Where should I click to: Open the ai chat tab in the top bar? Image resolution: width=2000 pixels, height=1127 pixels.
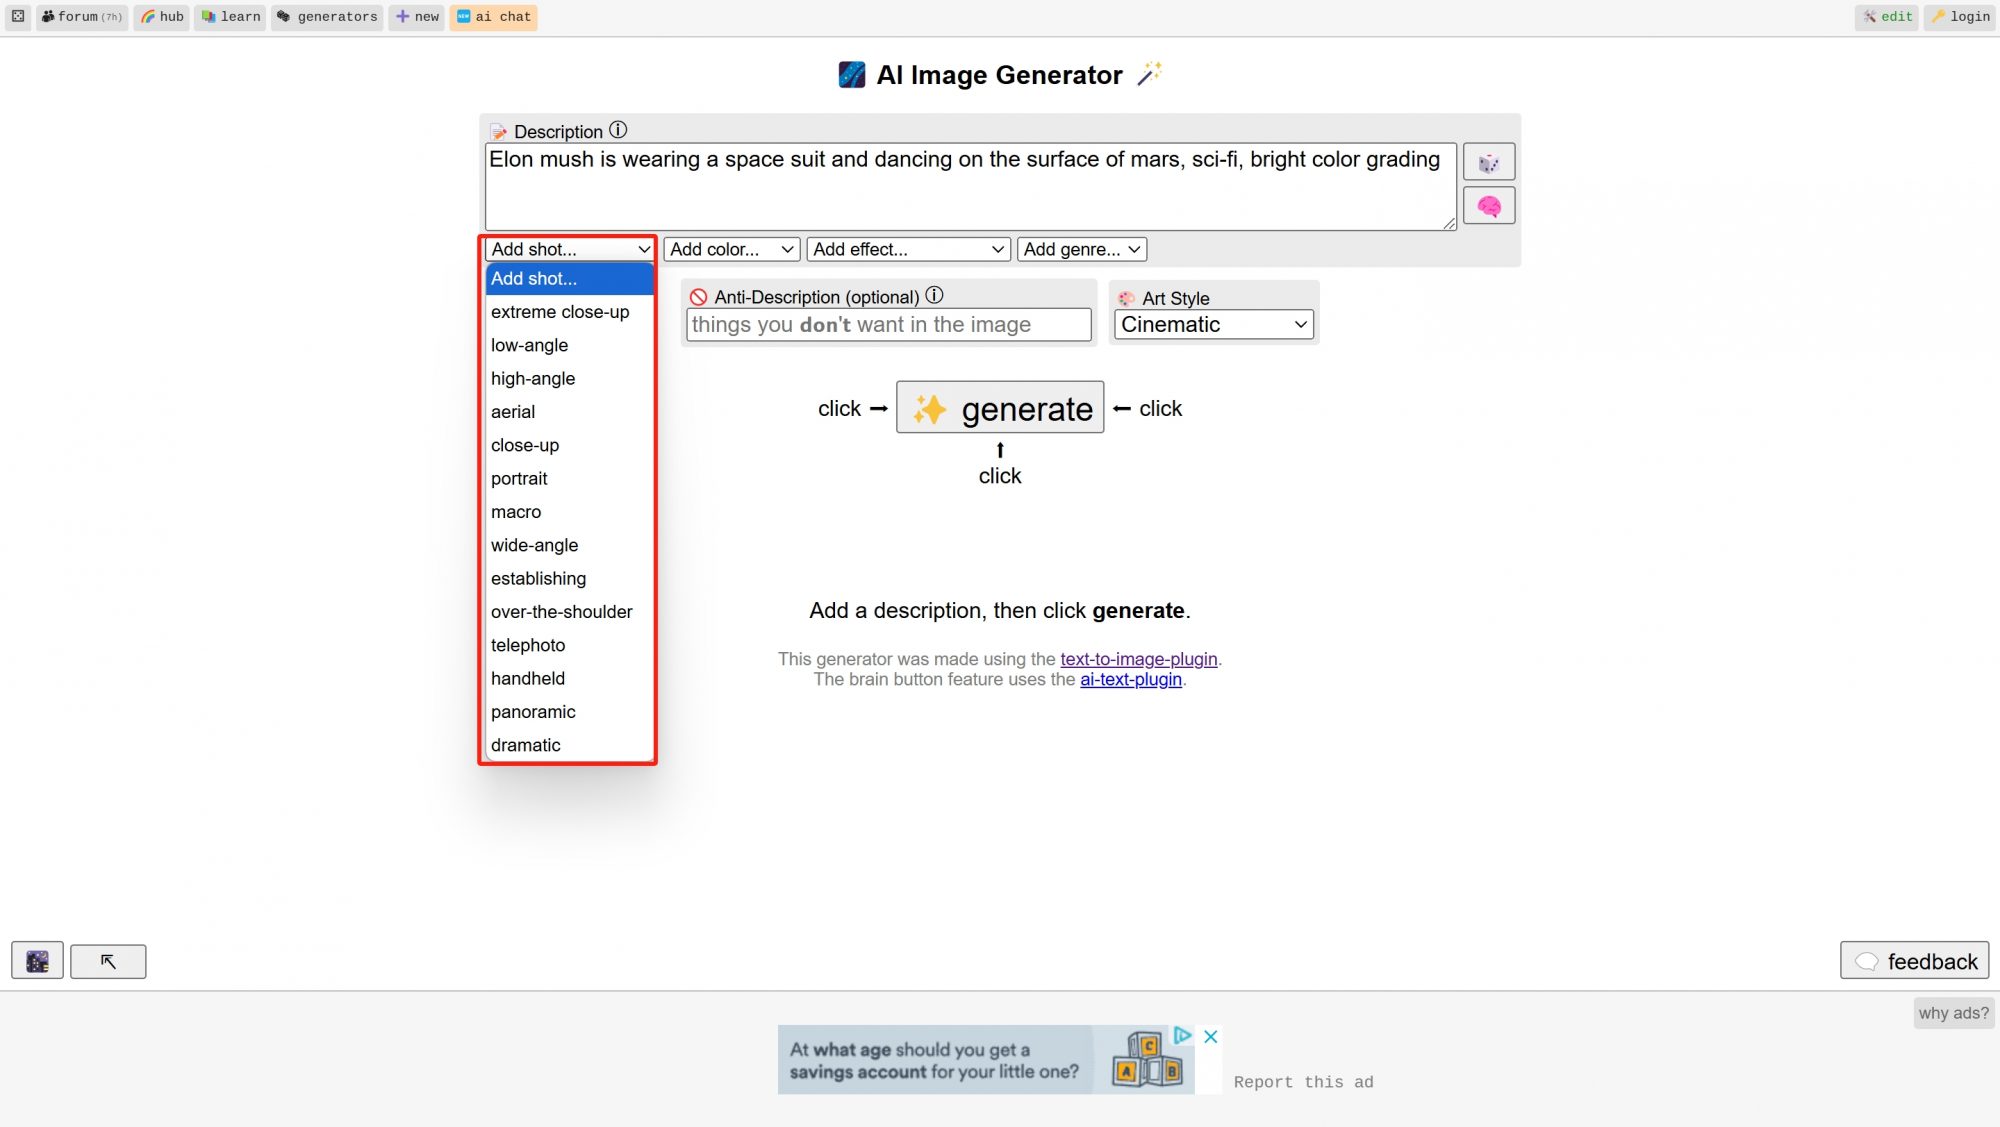(x=493, y=17)
